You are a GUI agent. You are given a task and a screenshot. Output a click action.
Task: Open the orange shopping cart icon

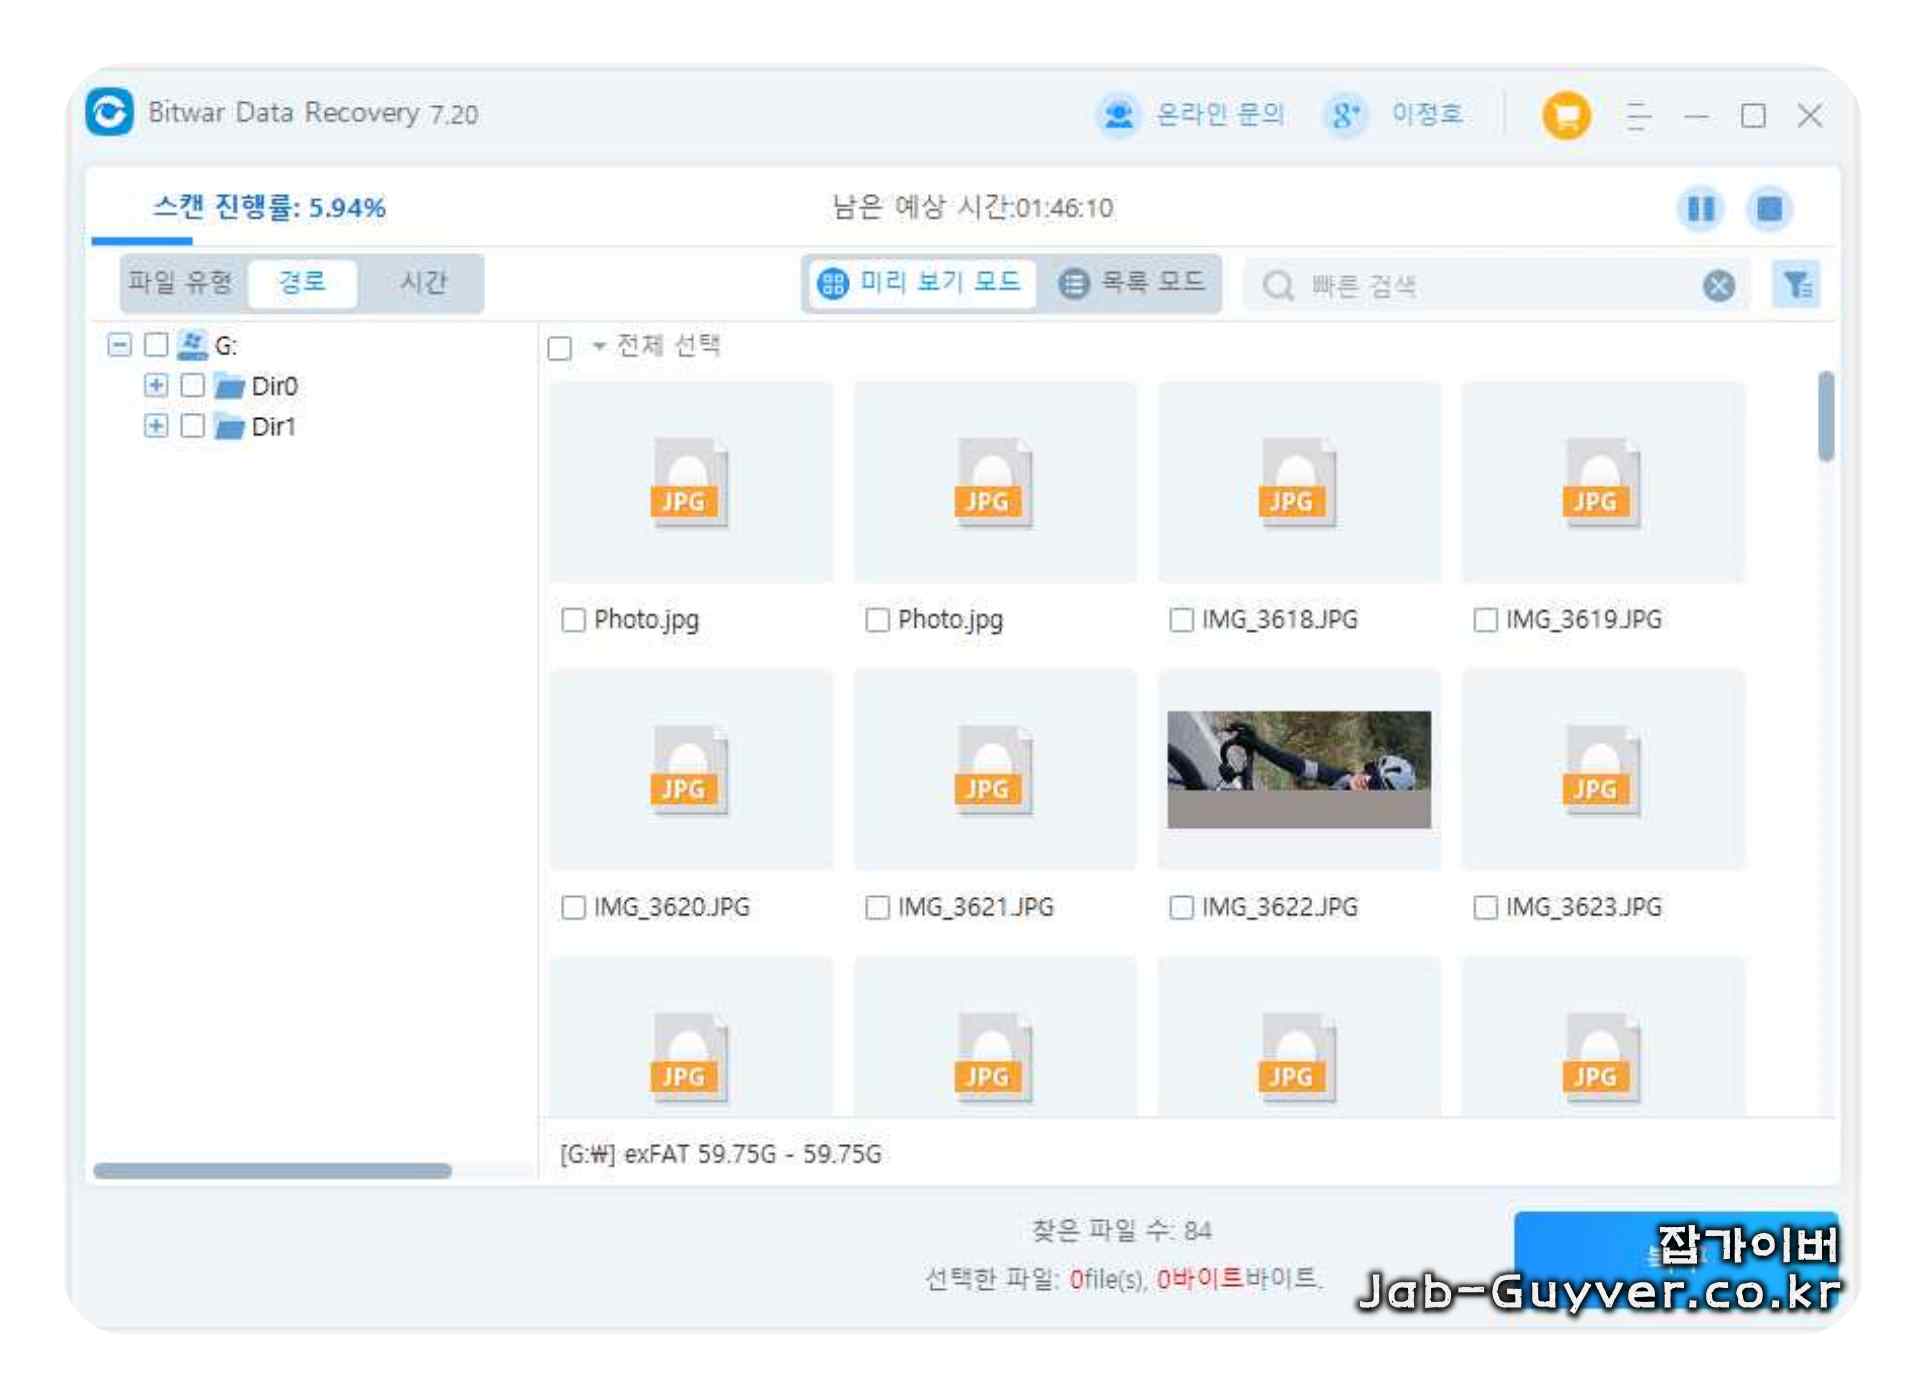pyautogui.click(x=1565, y=115)
